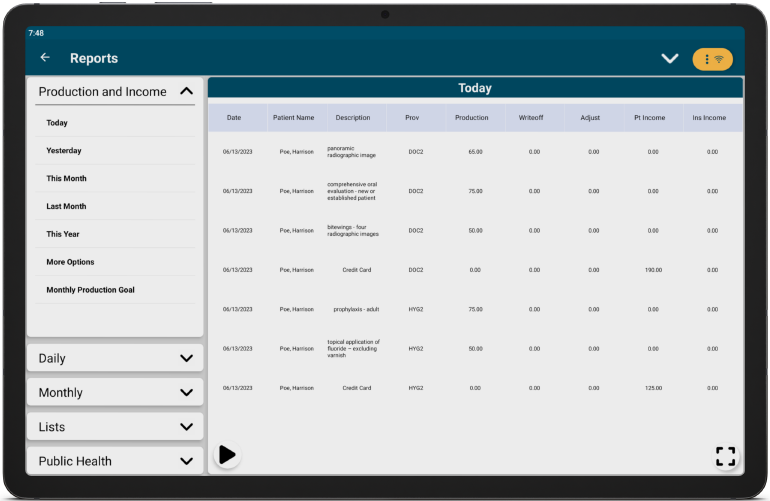Open the top-right header chevron dropdown
The height and width of the screenshot is (501, 770).
click(x=670, y=59)
